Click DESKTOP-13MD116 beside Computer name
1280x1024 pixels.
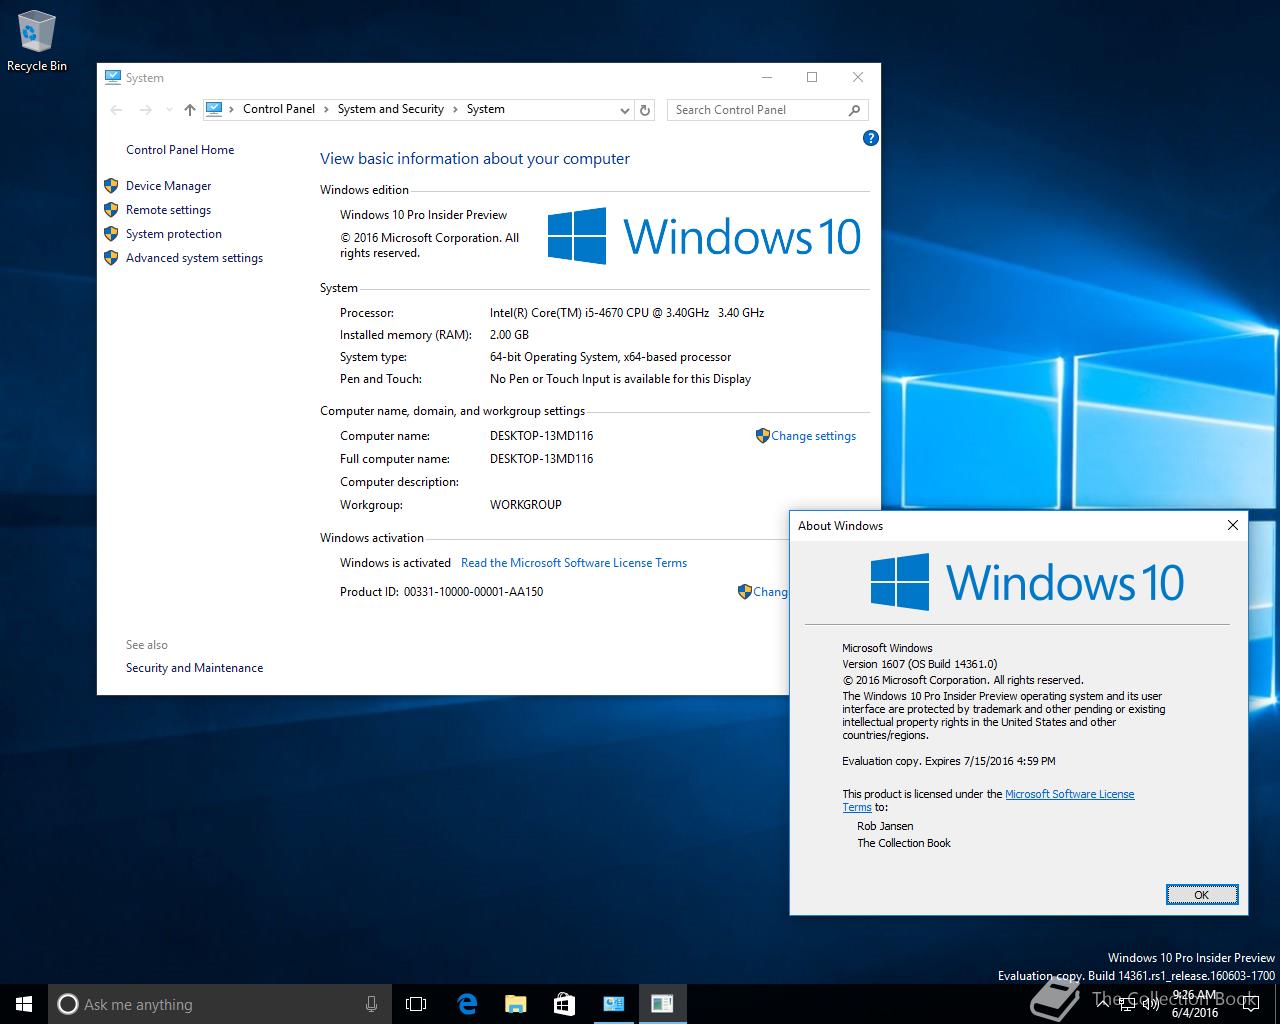pyautogui.click(x=541, y=436)
